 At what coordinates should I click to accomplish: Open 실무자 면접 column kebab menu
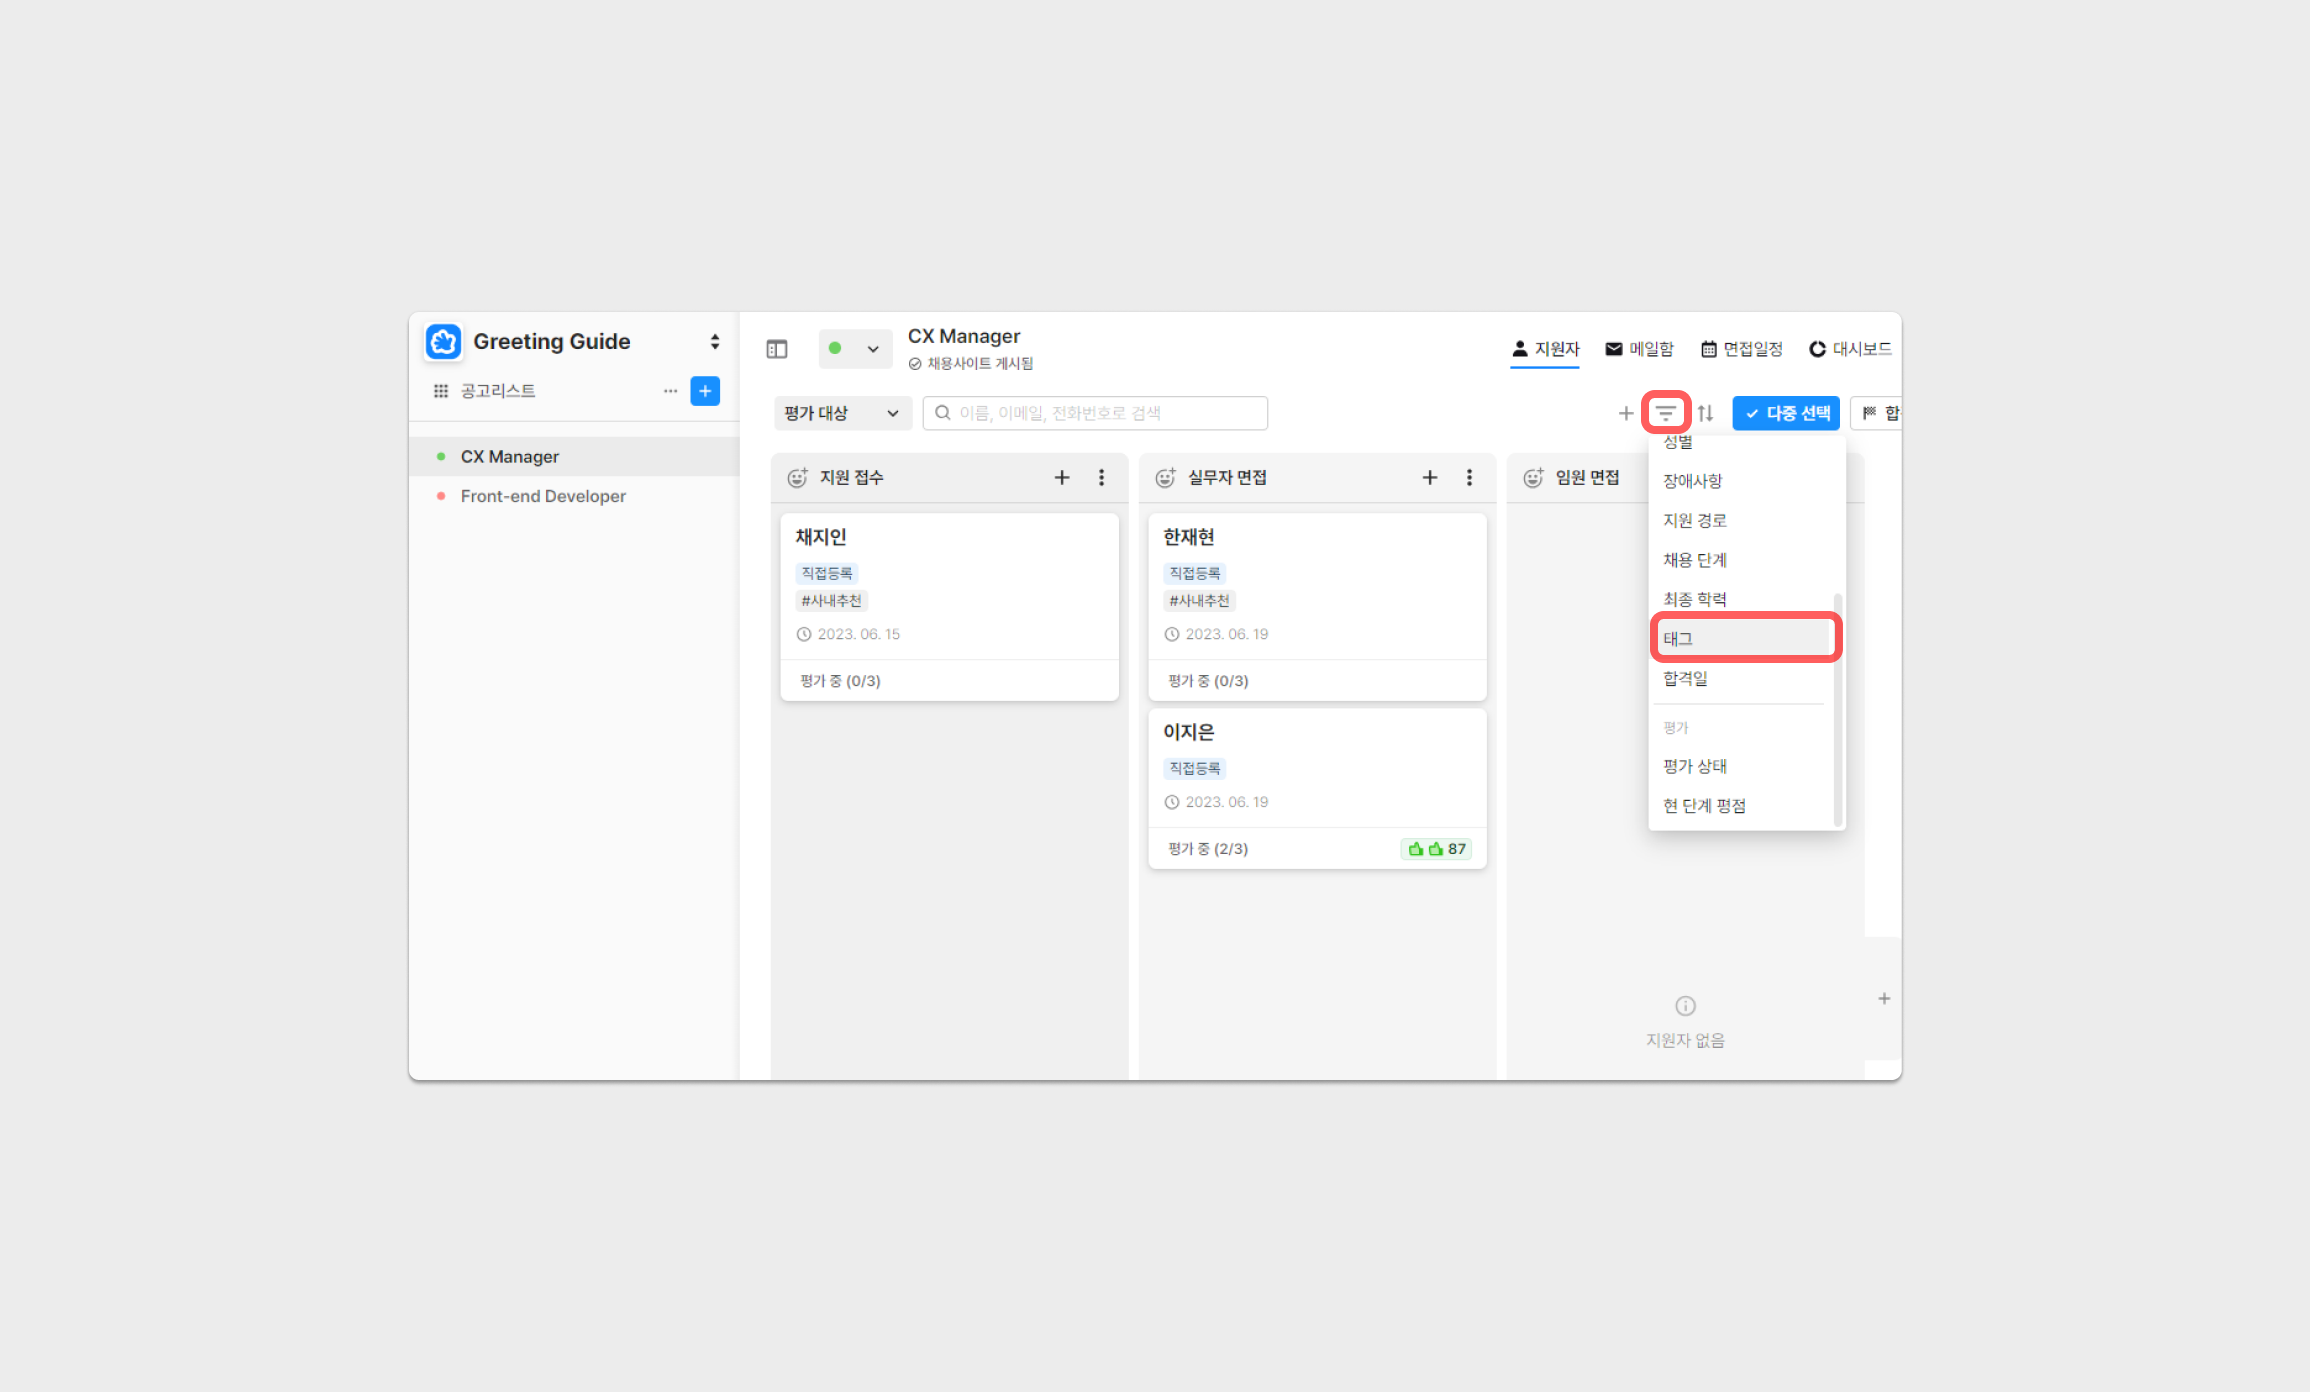1469,478
